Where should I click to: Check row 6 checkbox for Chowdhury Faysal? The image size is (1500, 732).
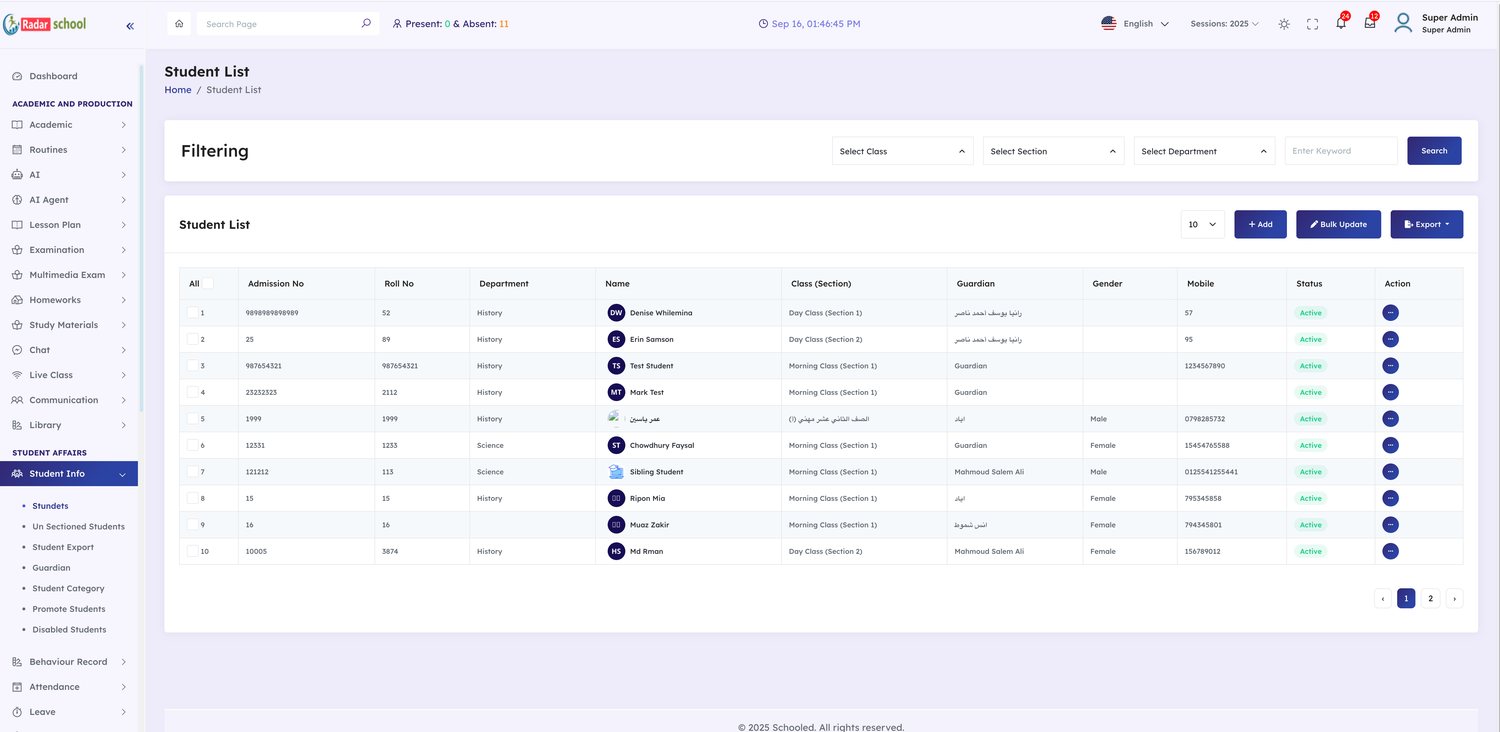(192, 445)
